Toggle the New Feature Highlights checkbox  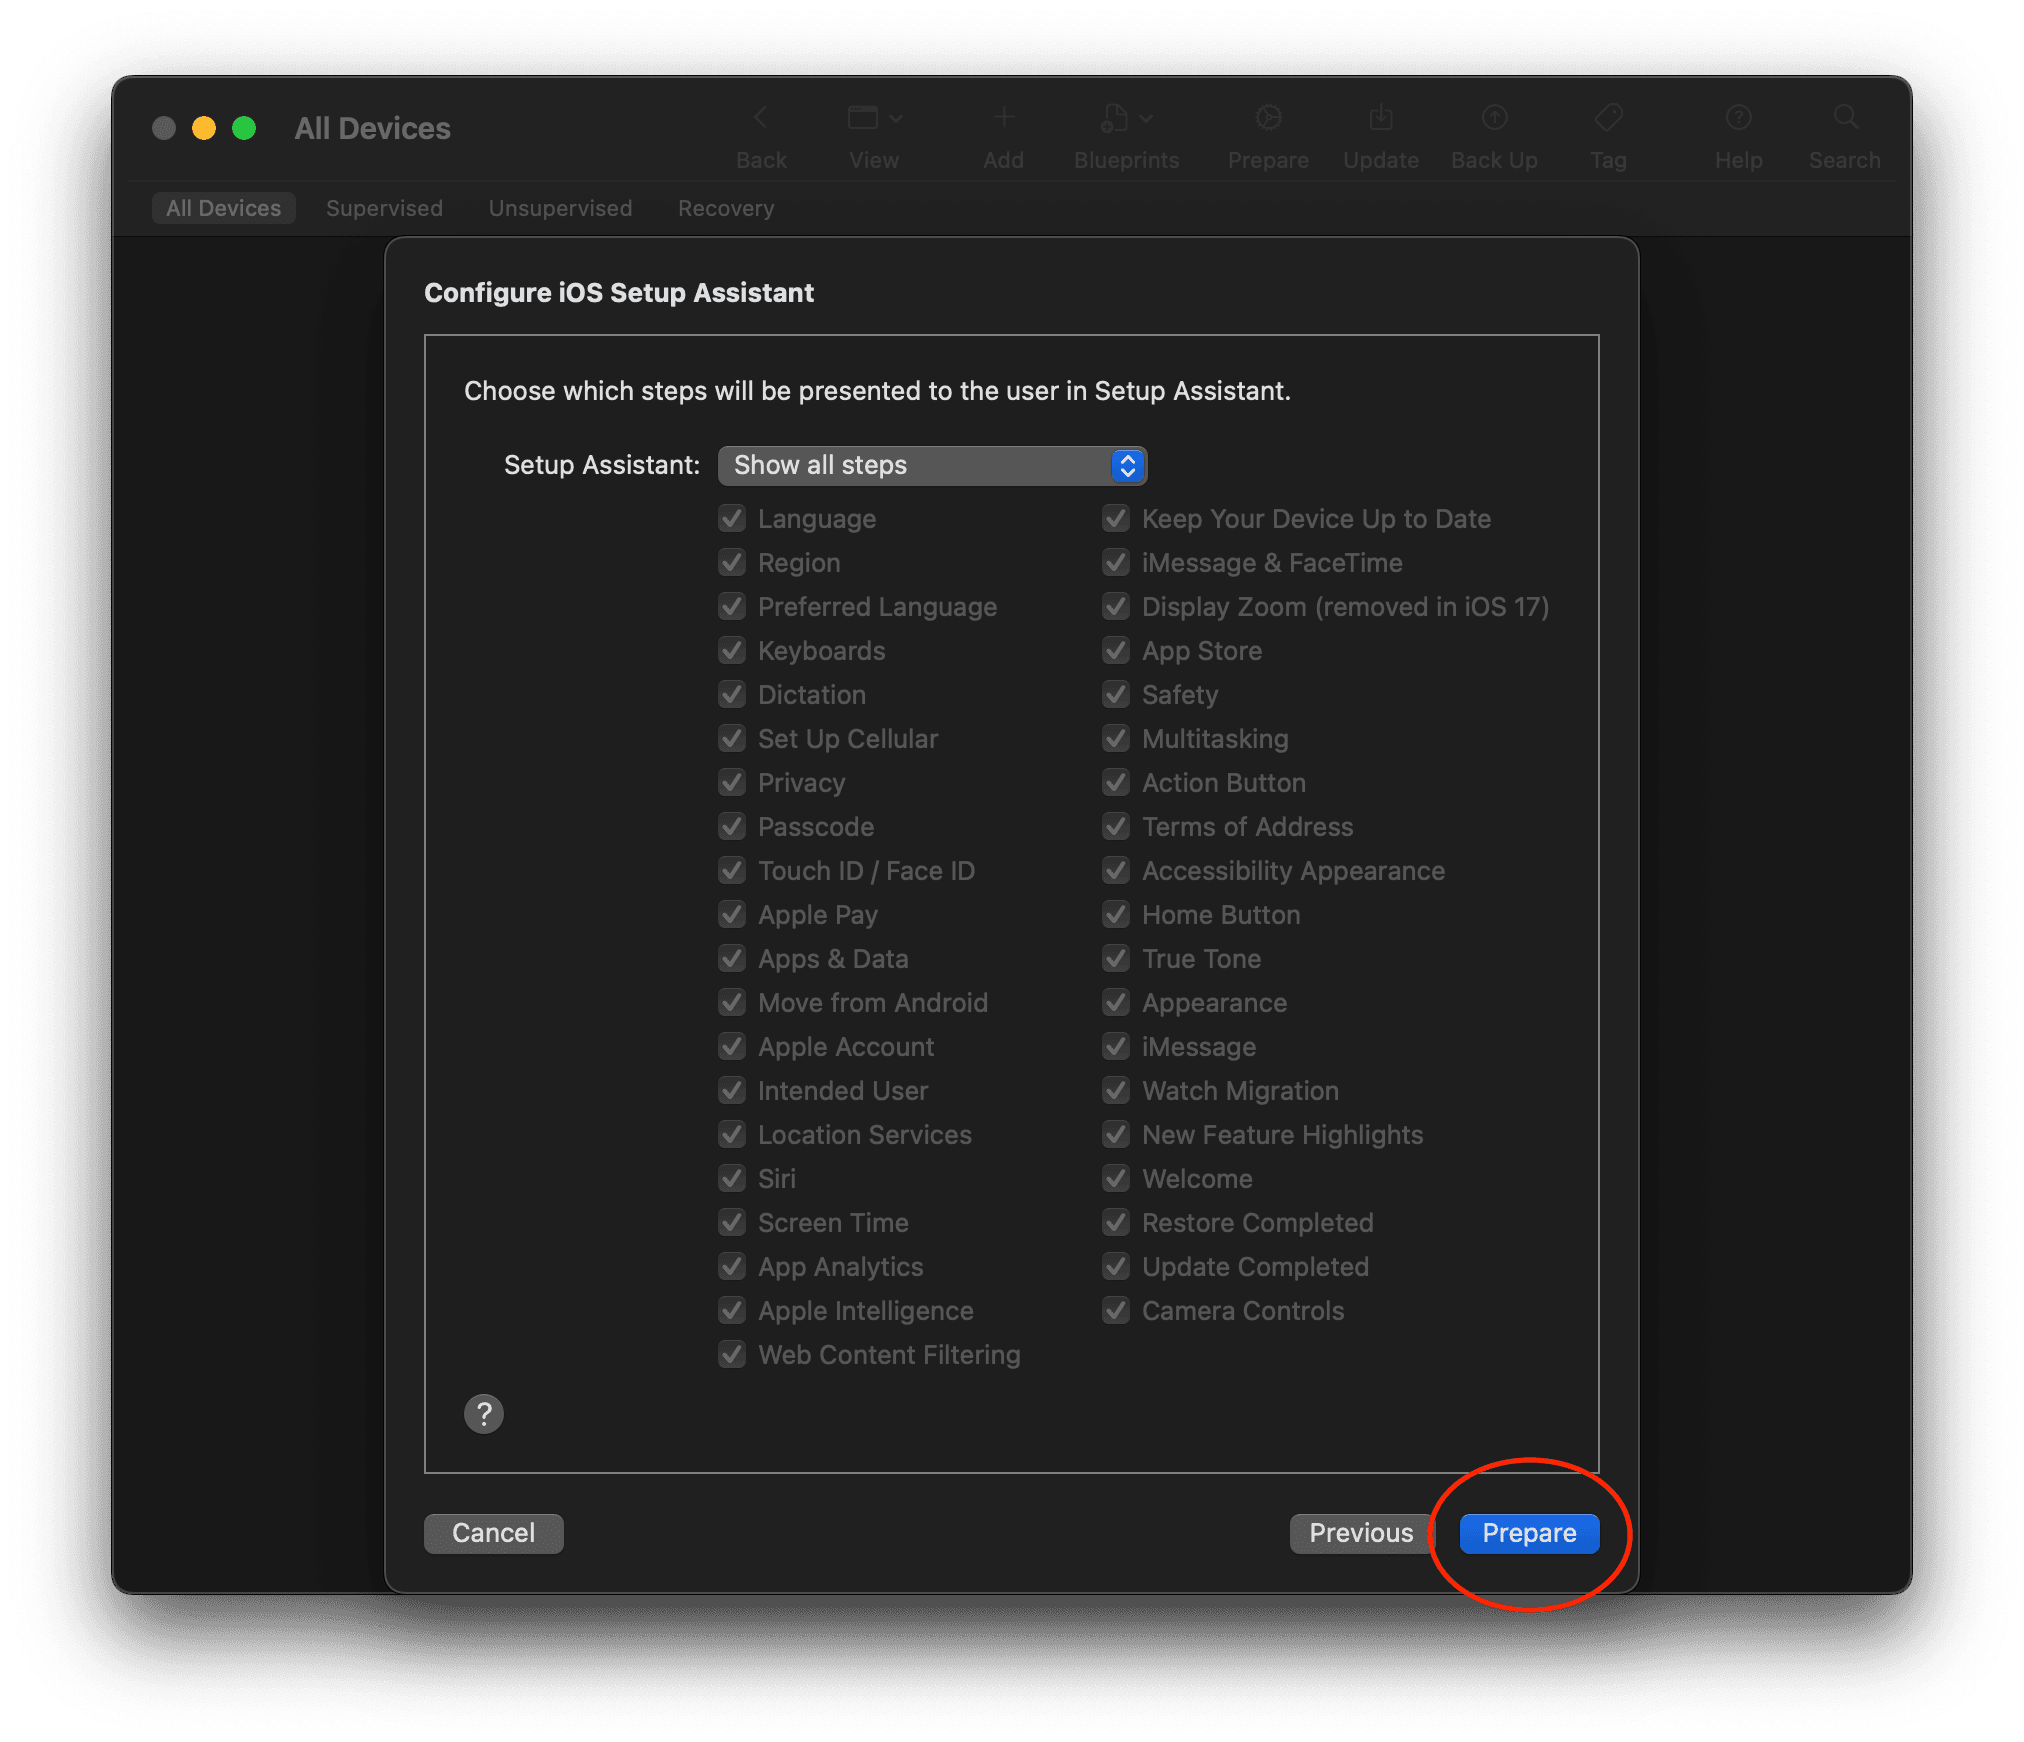[x=1116, y=1135]
